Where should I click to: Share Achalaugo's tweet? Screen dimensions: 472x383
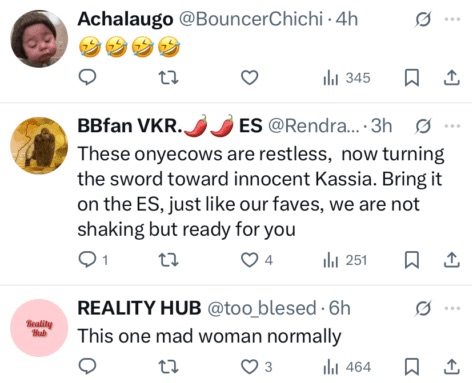452,78
